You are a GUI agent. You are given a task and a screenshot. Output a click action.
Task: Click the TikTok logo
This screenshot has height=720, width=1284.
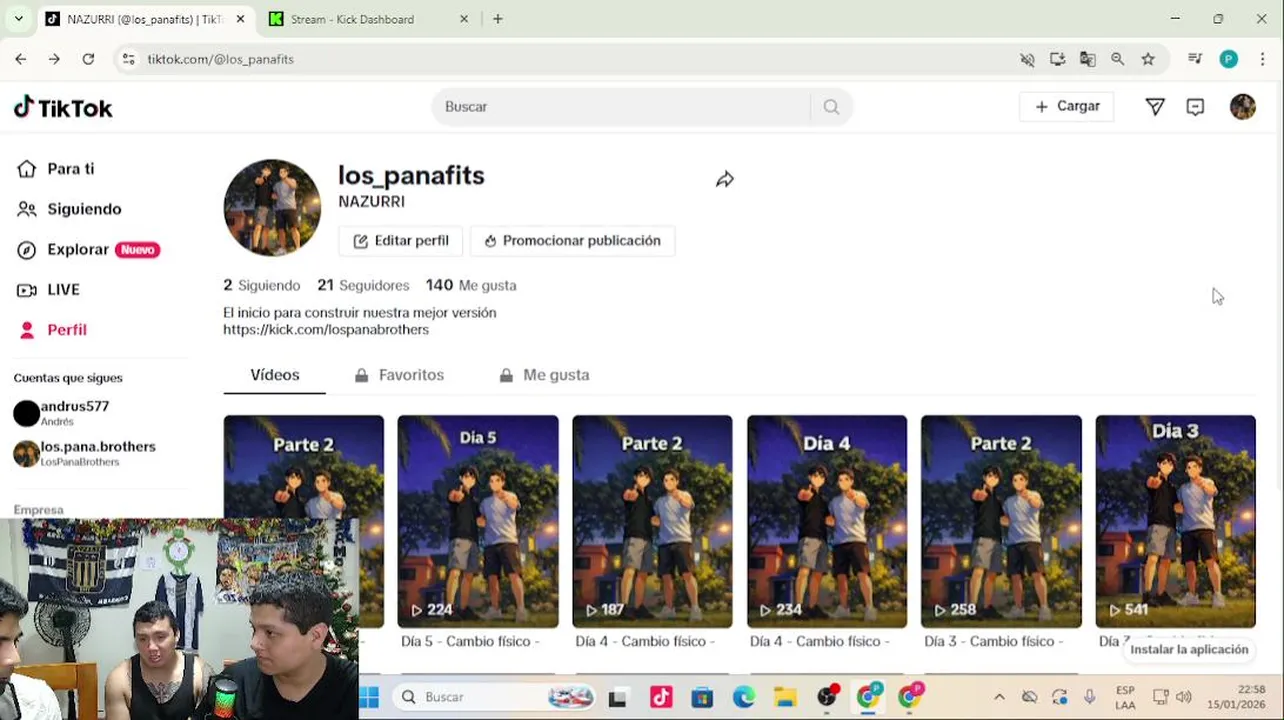63,107
